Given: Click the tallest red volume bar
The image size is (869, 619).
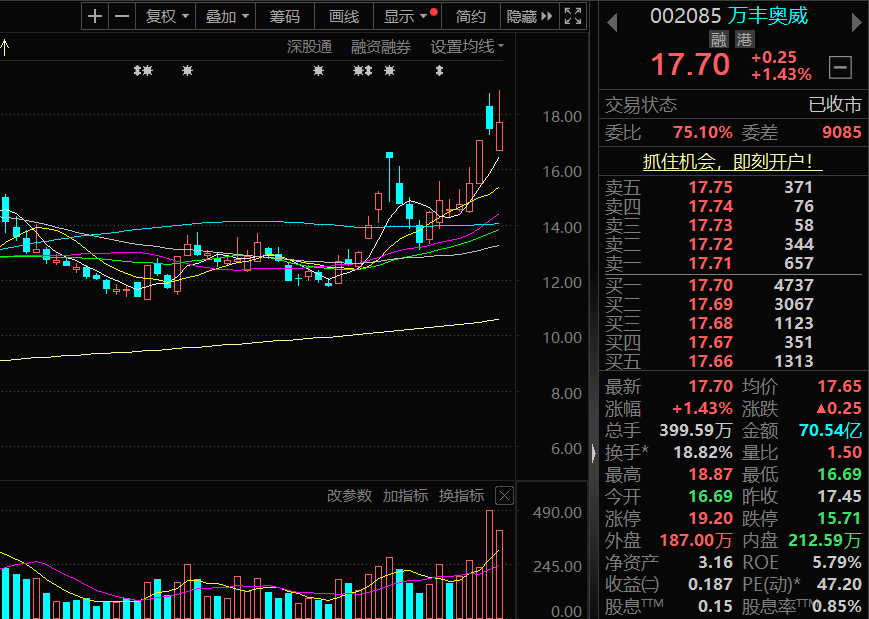Looking at the screenshot, I should (x=489, y=564).
